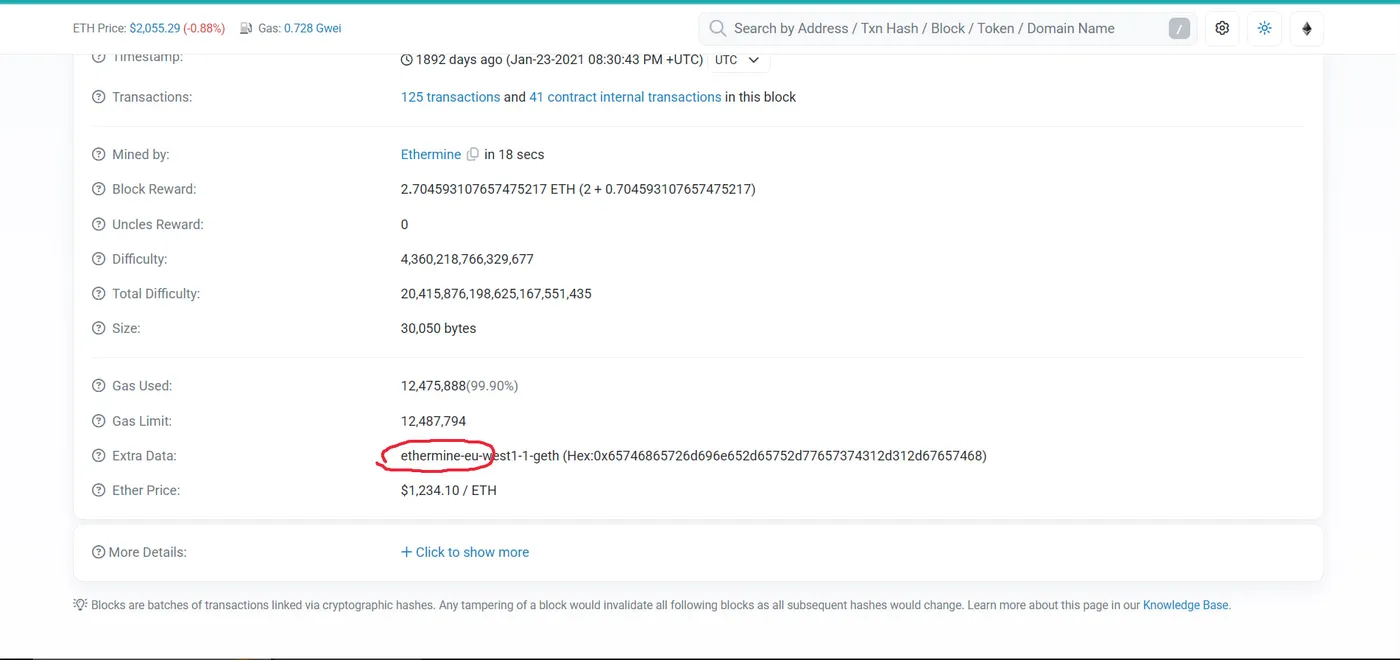The width and height of the screenshot is (1400, 660).
Task: Click the 0.728 Gwei gas link
Action: click(x=312, y=29)
